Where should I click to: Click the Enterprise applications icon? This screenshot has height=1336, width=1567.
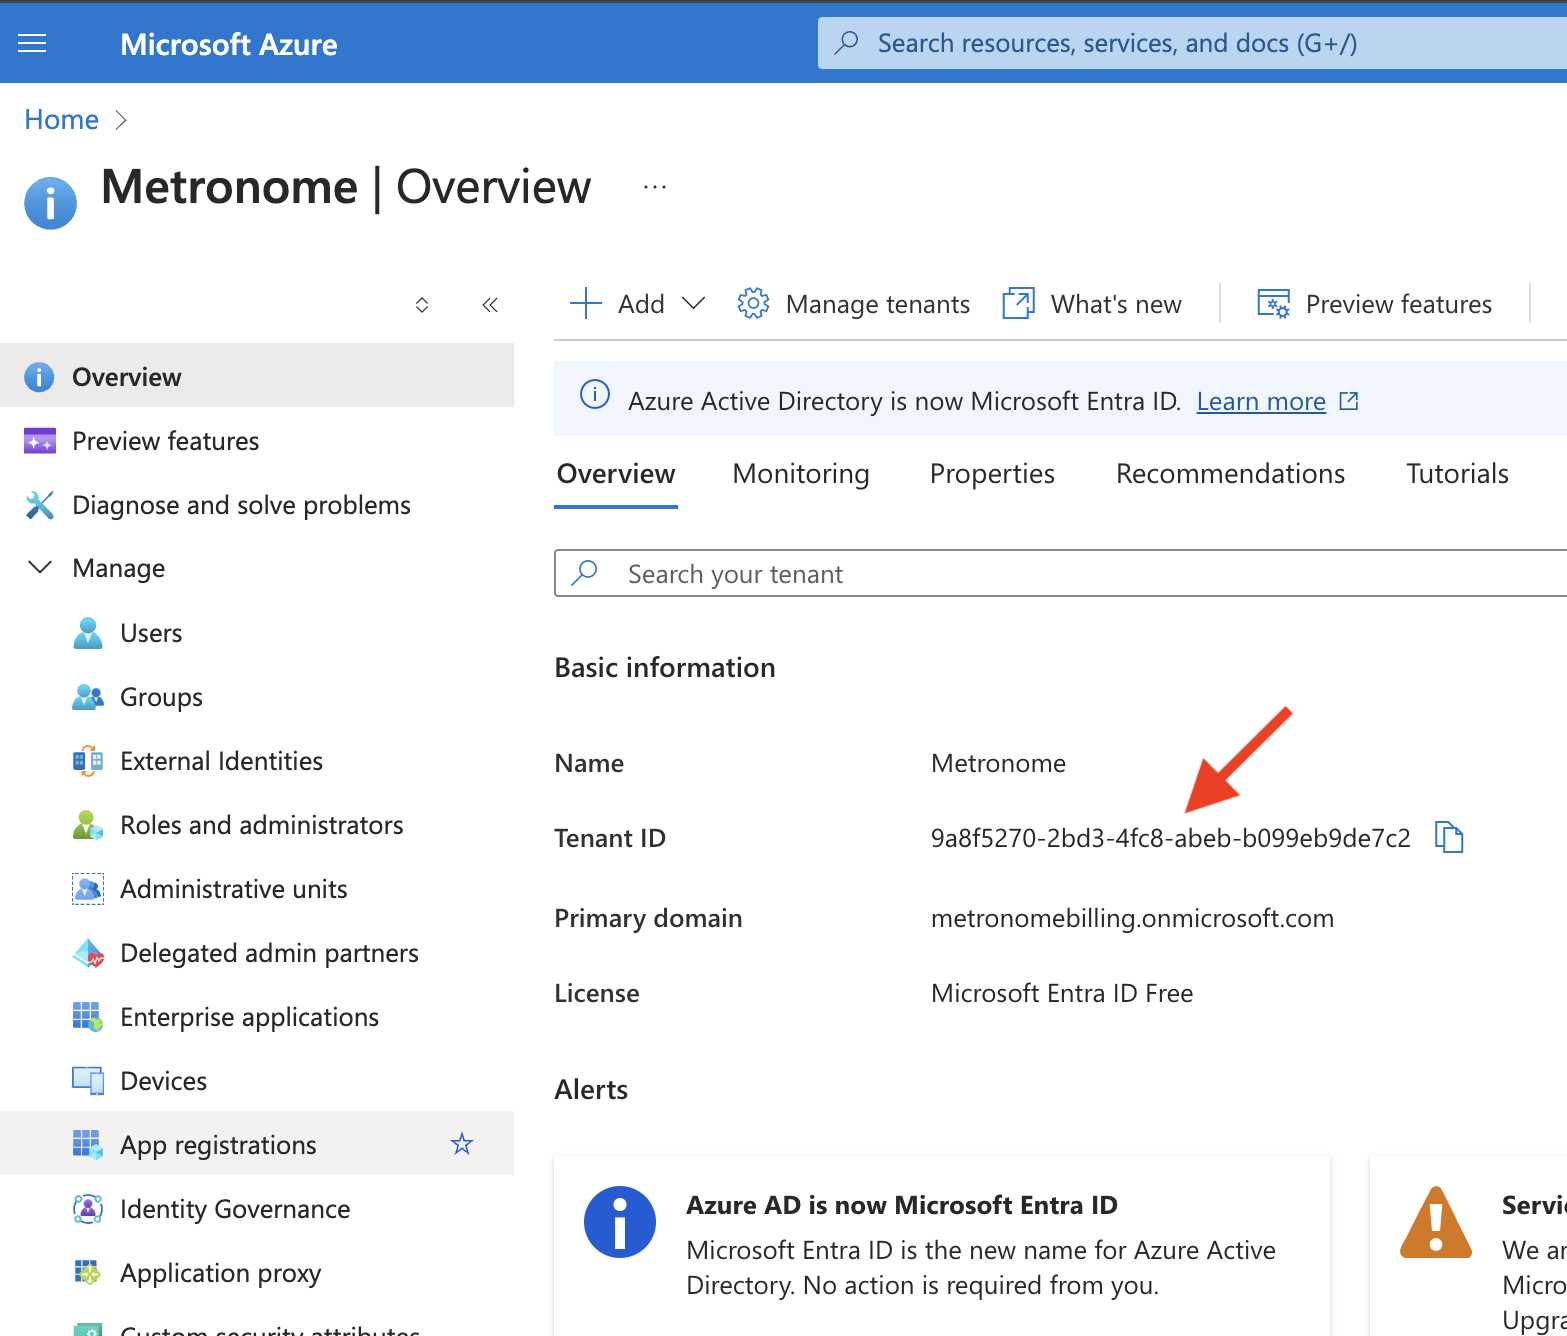[88, 1017]
